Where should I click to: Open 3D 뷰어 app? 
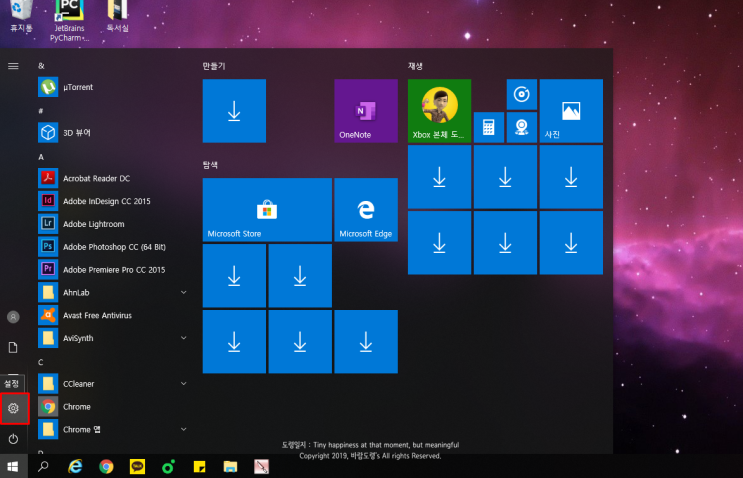[x=113, y=133]
